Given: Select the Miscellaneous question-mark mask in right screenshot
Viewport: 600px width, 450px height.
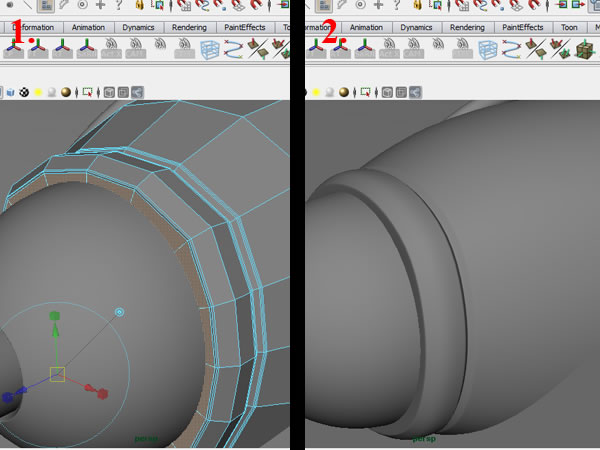Looking at the screenshot, I should [397, 5].
